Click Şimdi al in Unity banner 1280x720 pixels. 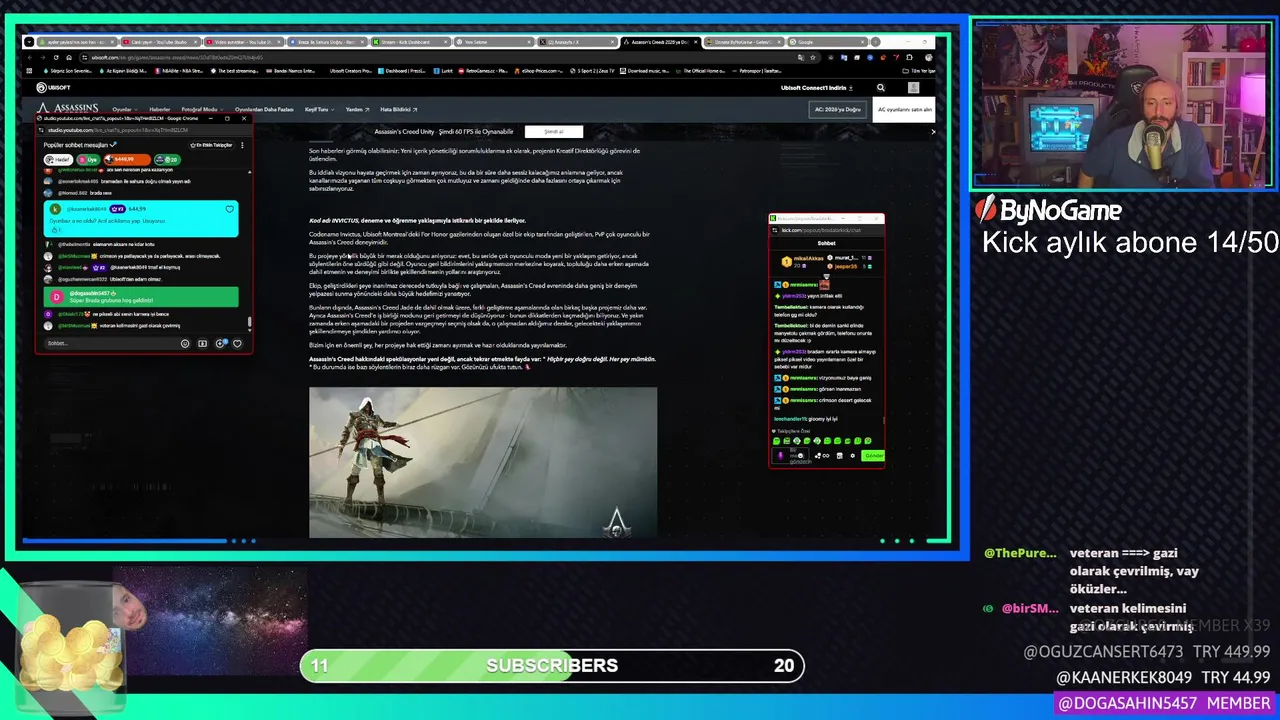[553, 132]
